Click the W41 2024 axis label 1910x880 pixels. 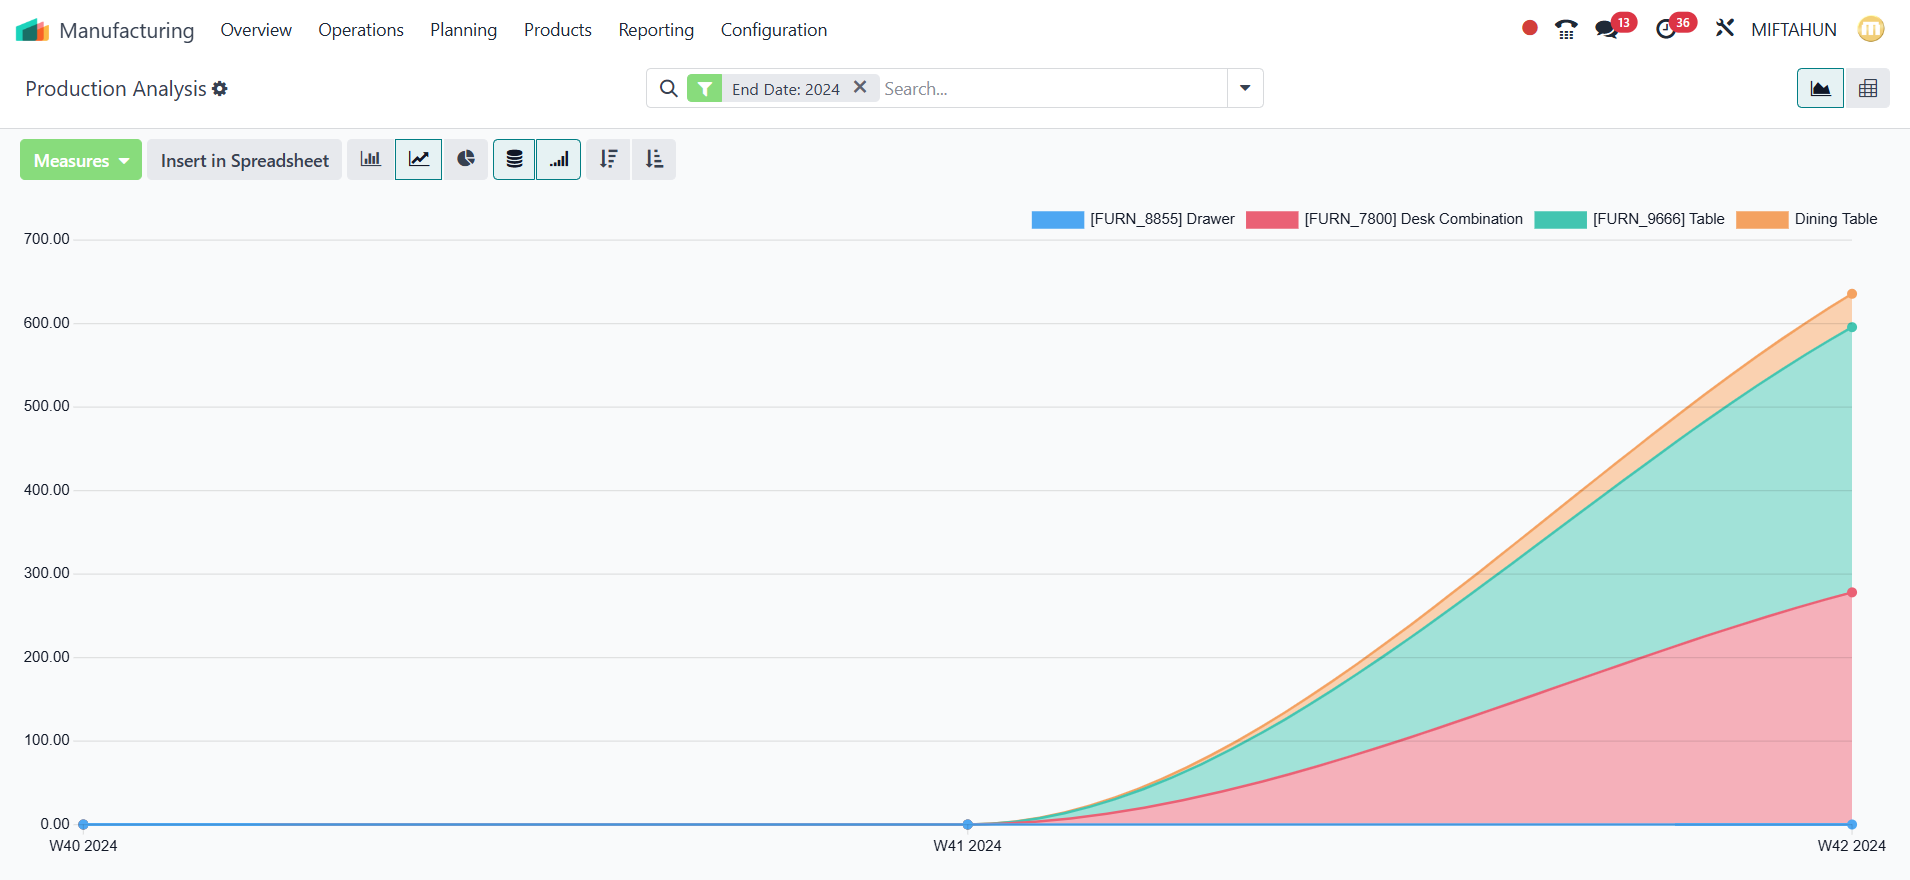point(967,846)
